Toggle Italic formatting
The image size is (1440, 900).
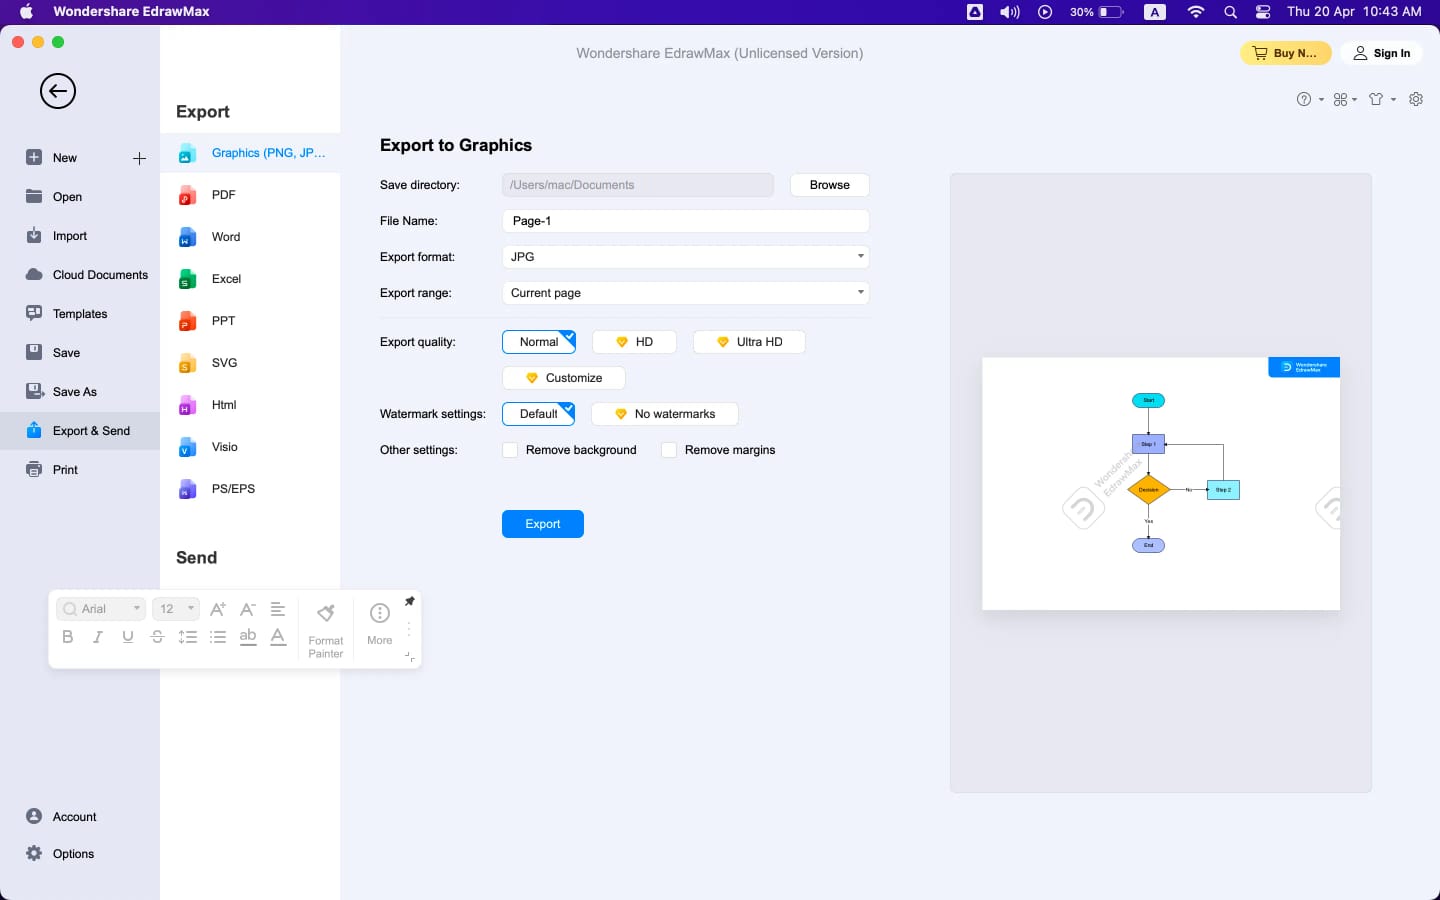(98, 637)
